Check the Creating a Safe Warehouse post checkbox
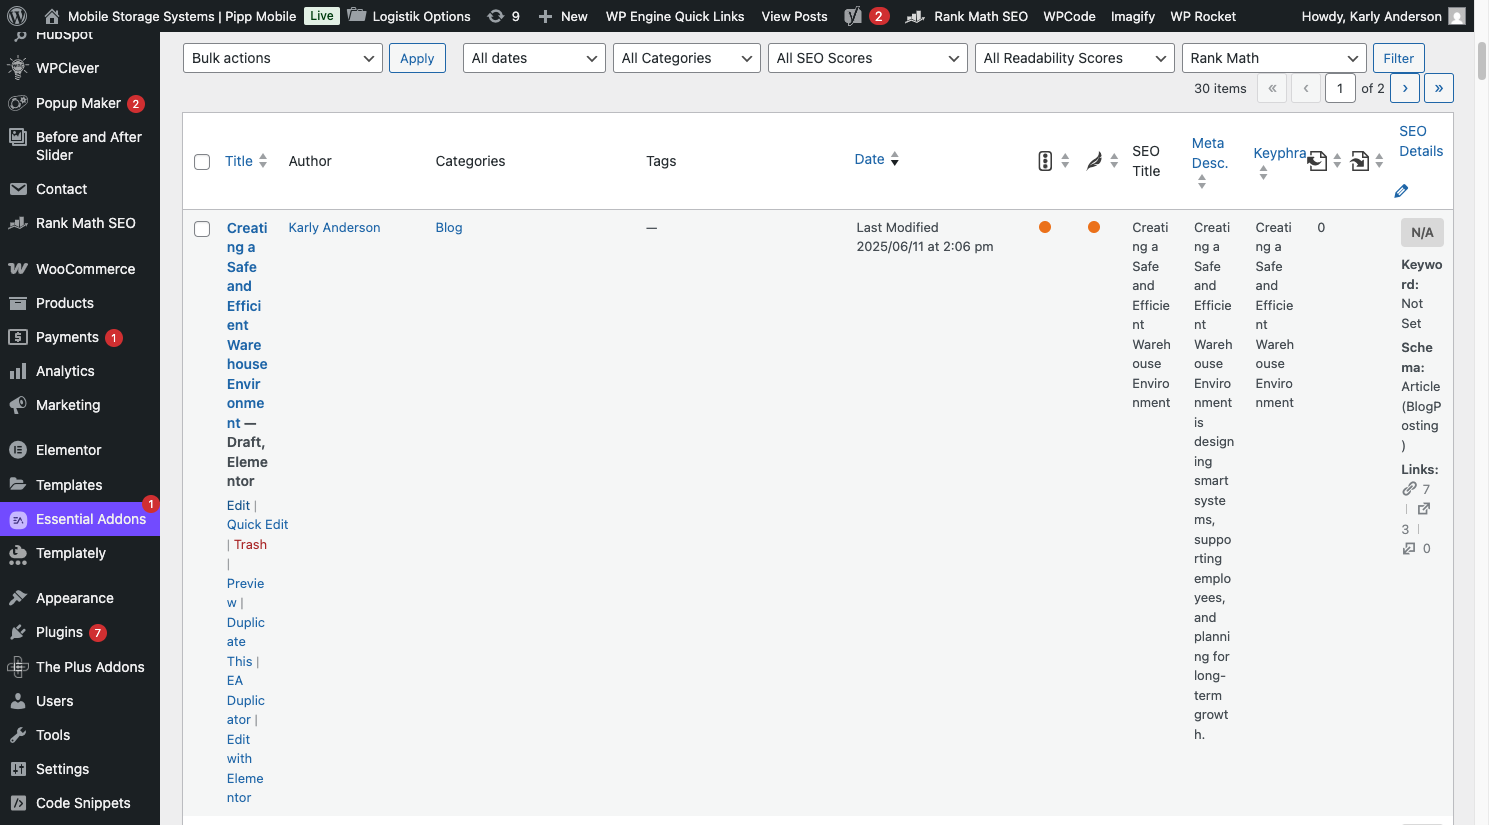Image resolution: width=1489 pixels, height=825 pixels. click(x=202, y=229)
